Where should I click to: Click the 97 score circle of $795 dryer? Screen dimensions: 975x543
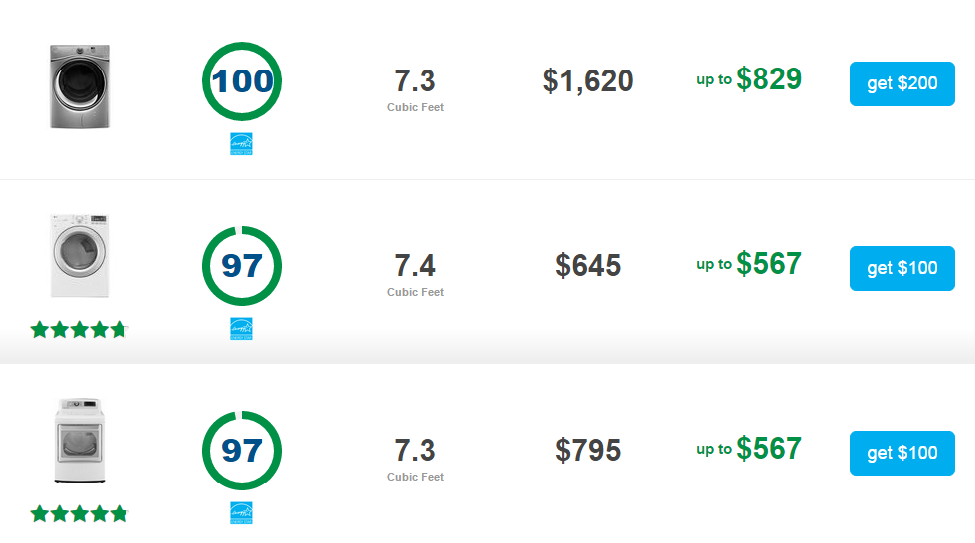[x=242, y=450]
